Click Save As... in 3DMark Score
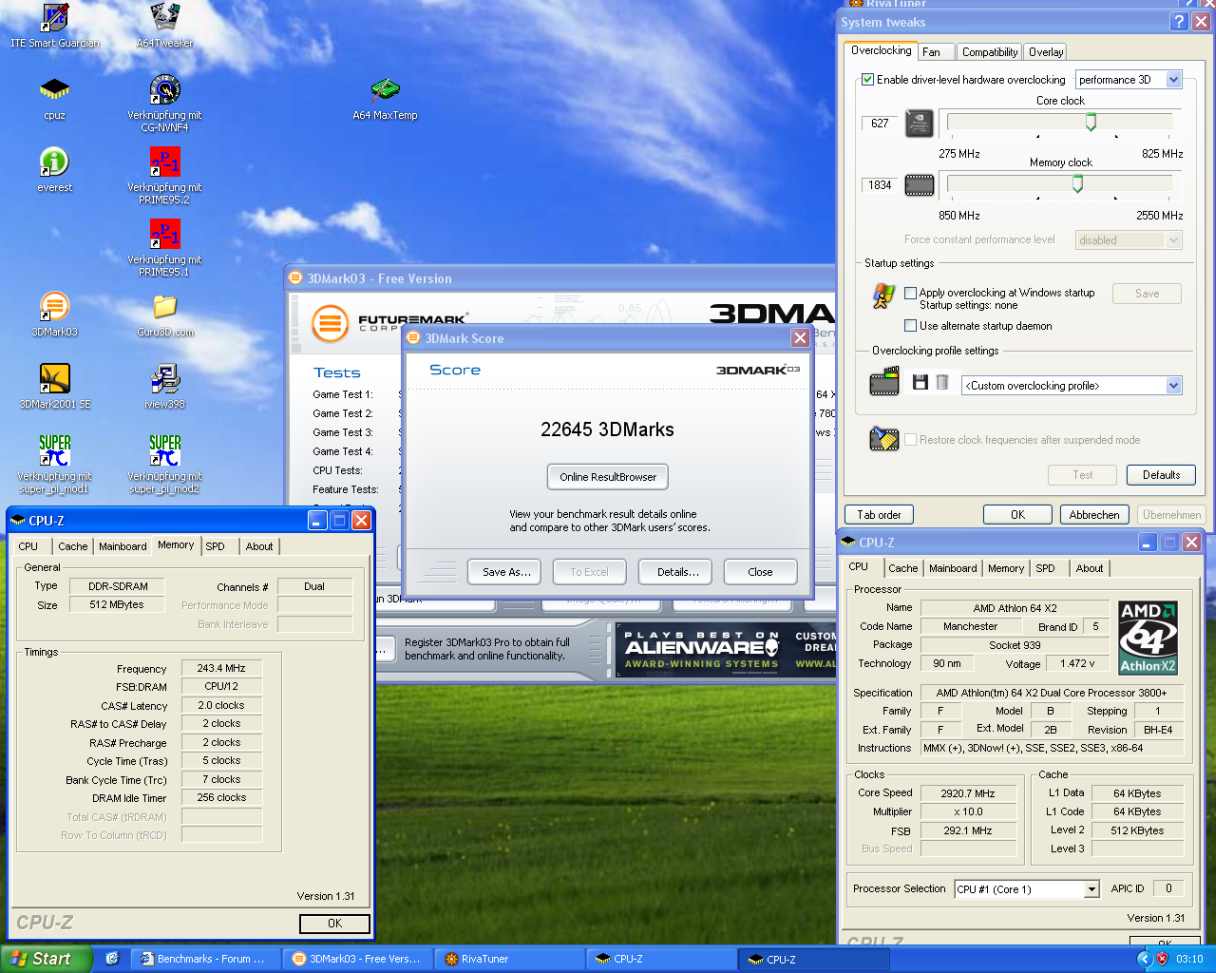The height and width of the screenshot is (973, 1216). pos(504,572)
